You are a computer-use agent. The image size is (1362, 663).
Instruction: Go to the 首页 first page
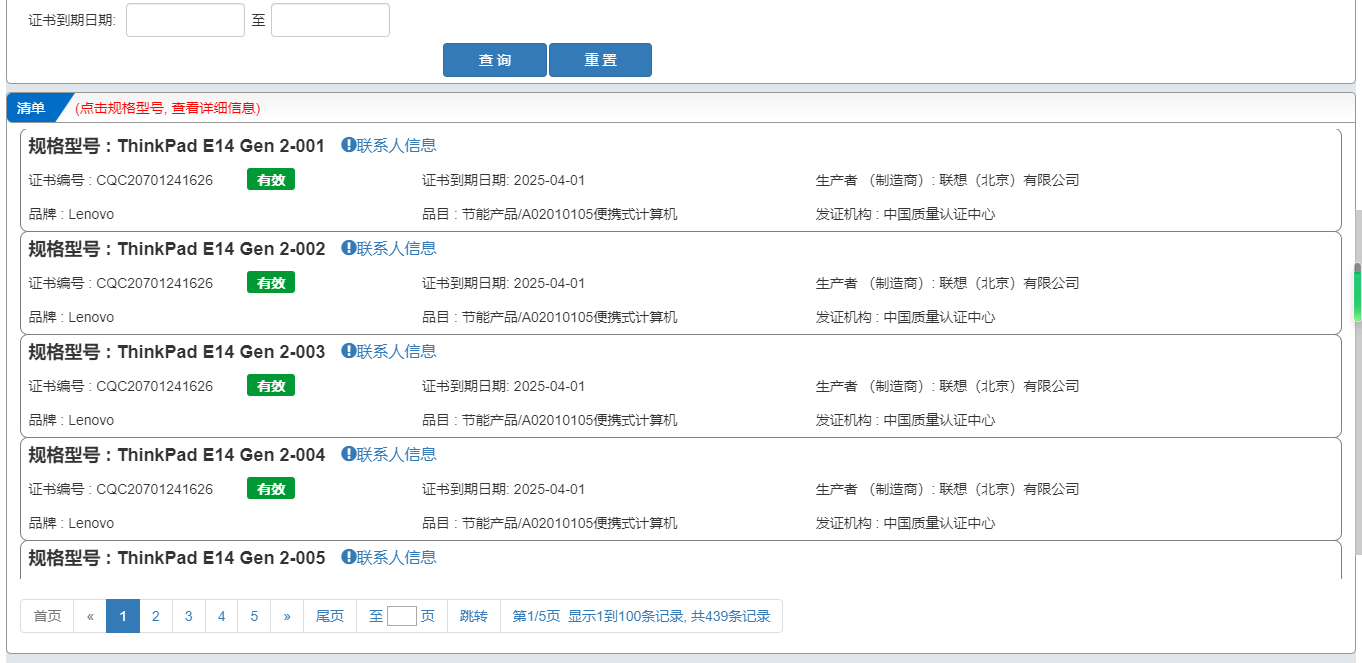(47, 616)
